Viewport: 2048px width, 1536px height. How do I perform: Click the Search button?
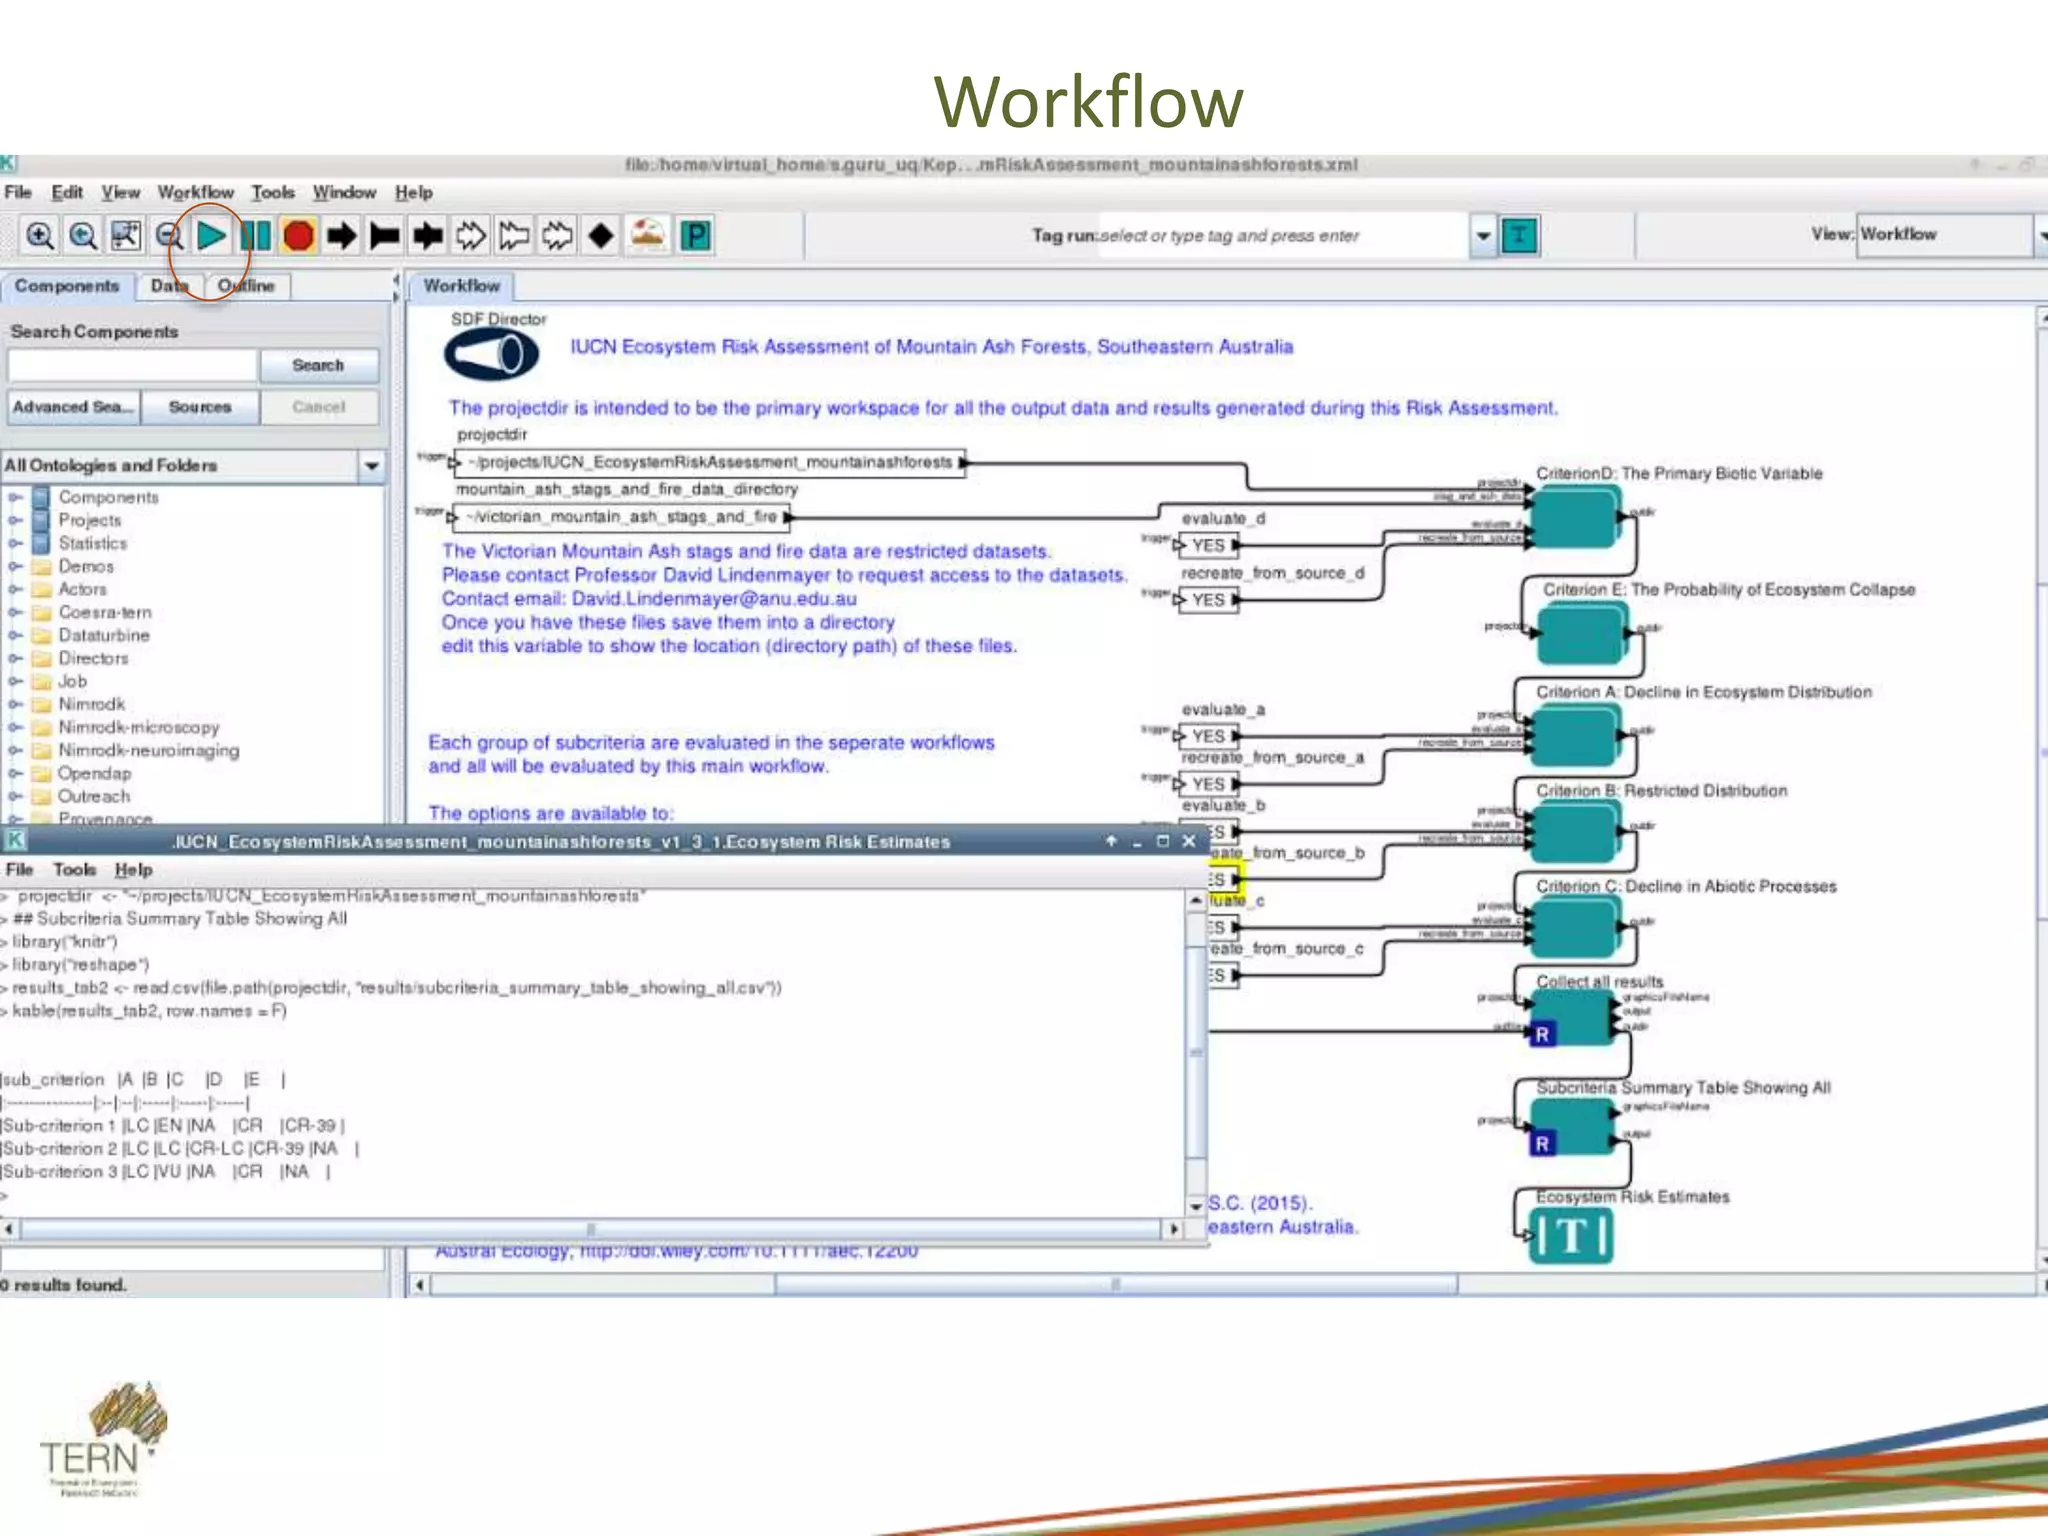click(x=318, y=366)
